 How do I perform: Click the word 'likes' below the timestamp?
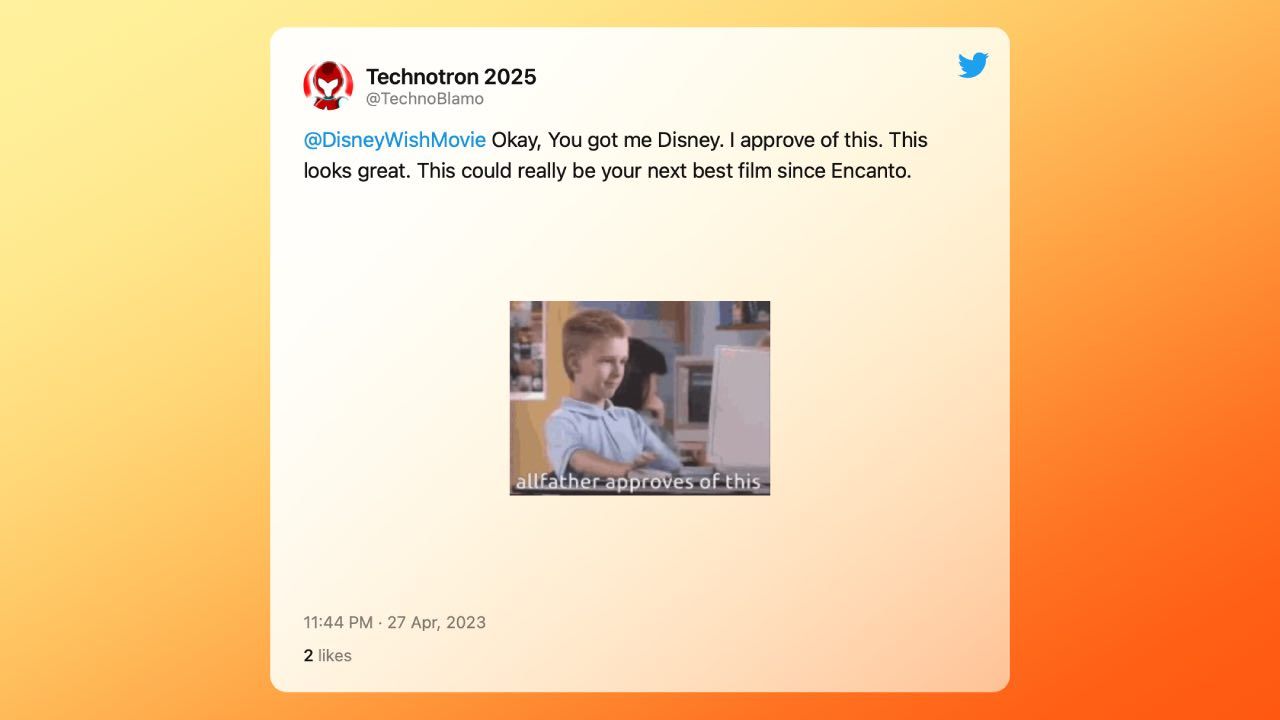pos(335,656)
